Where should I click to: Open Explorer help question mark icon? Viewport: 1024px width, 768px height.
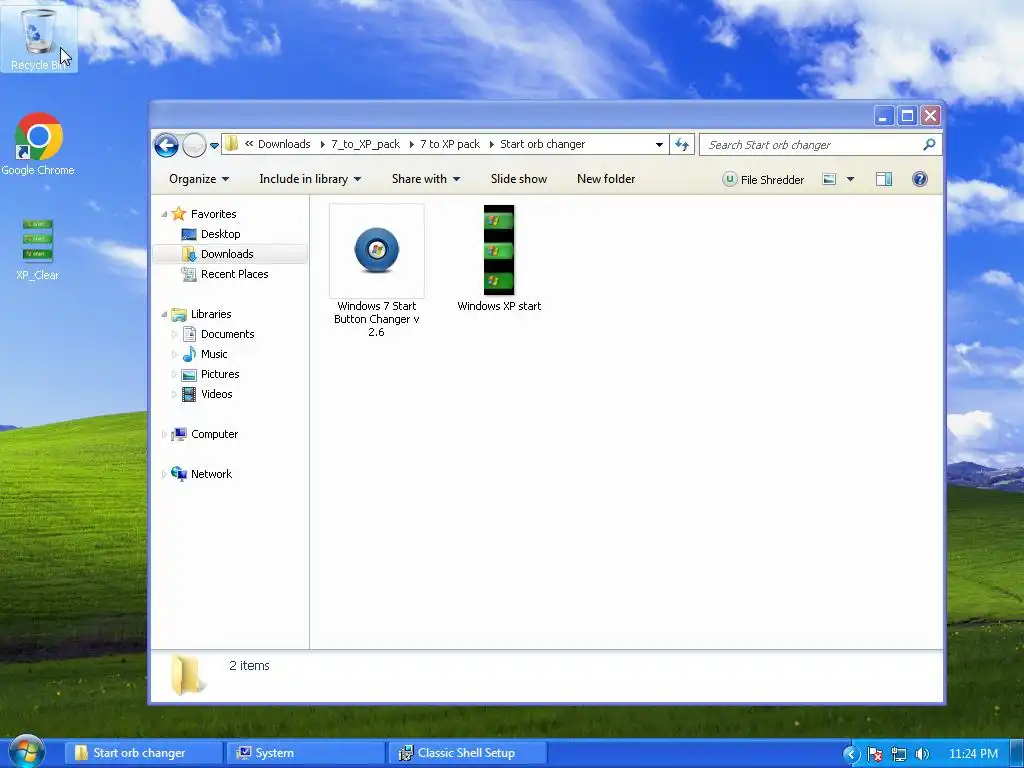920,179
